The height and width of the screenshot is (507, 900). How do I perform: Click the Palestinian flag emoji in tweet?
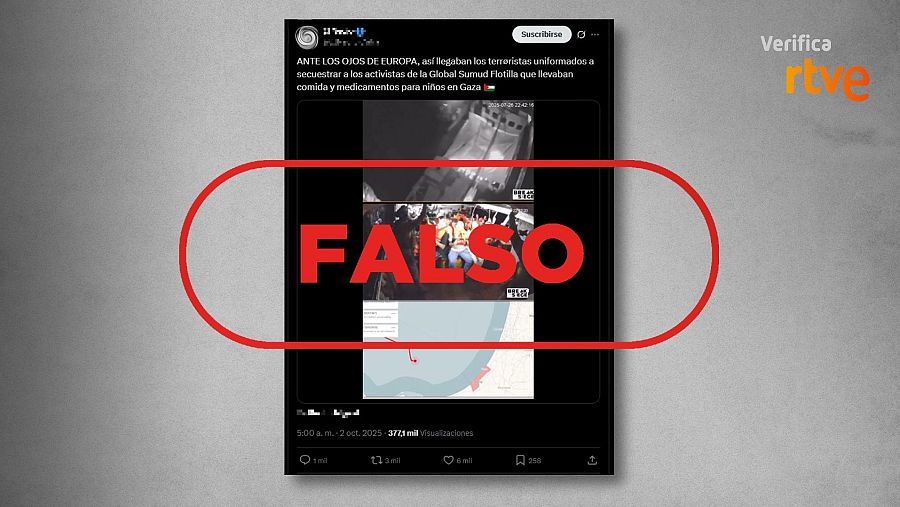pyautogui.click(x=489, y=87)
